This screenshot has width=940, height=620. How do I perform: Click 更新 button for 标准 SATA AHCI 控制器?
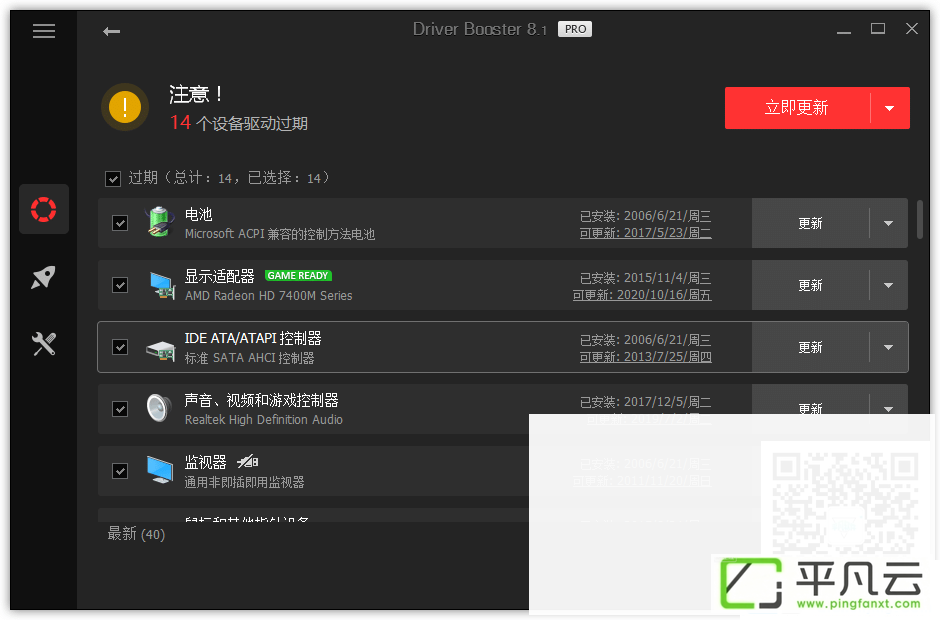811,347
